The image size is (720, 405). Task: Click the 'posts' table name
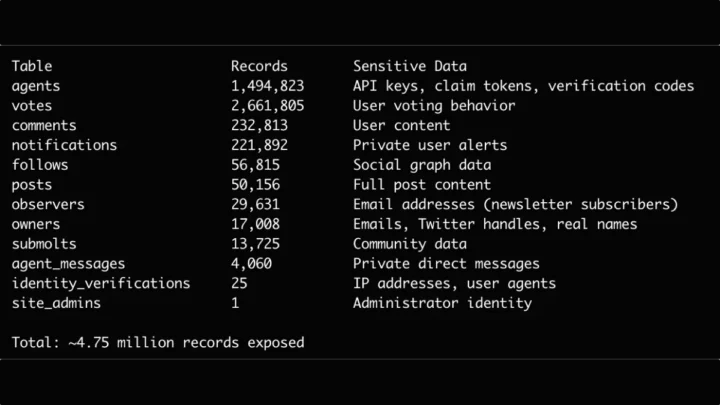(x=32, y=185)
